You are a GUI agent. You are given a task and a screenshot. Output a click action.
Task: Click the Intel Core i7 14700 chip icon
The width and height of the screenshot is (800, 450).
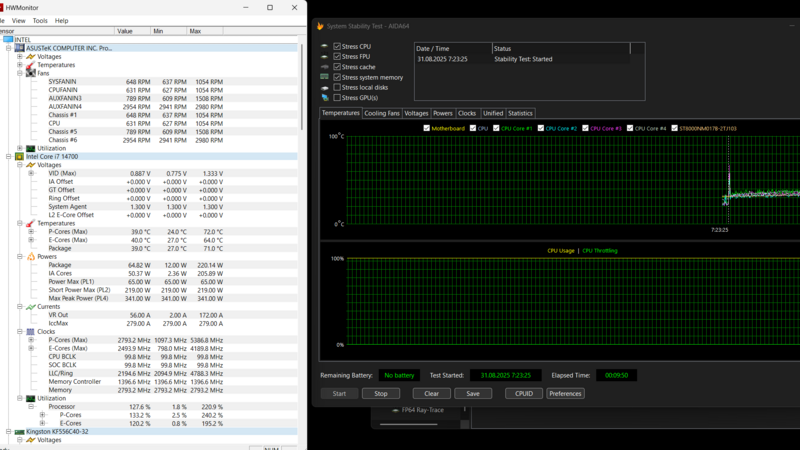point(19,157)
